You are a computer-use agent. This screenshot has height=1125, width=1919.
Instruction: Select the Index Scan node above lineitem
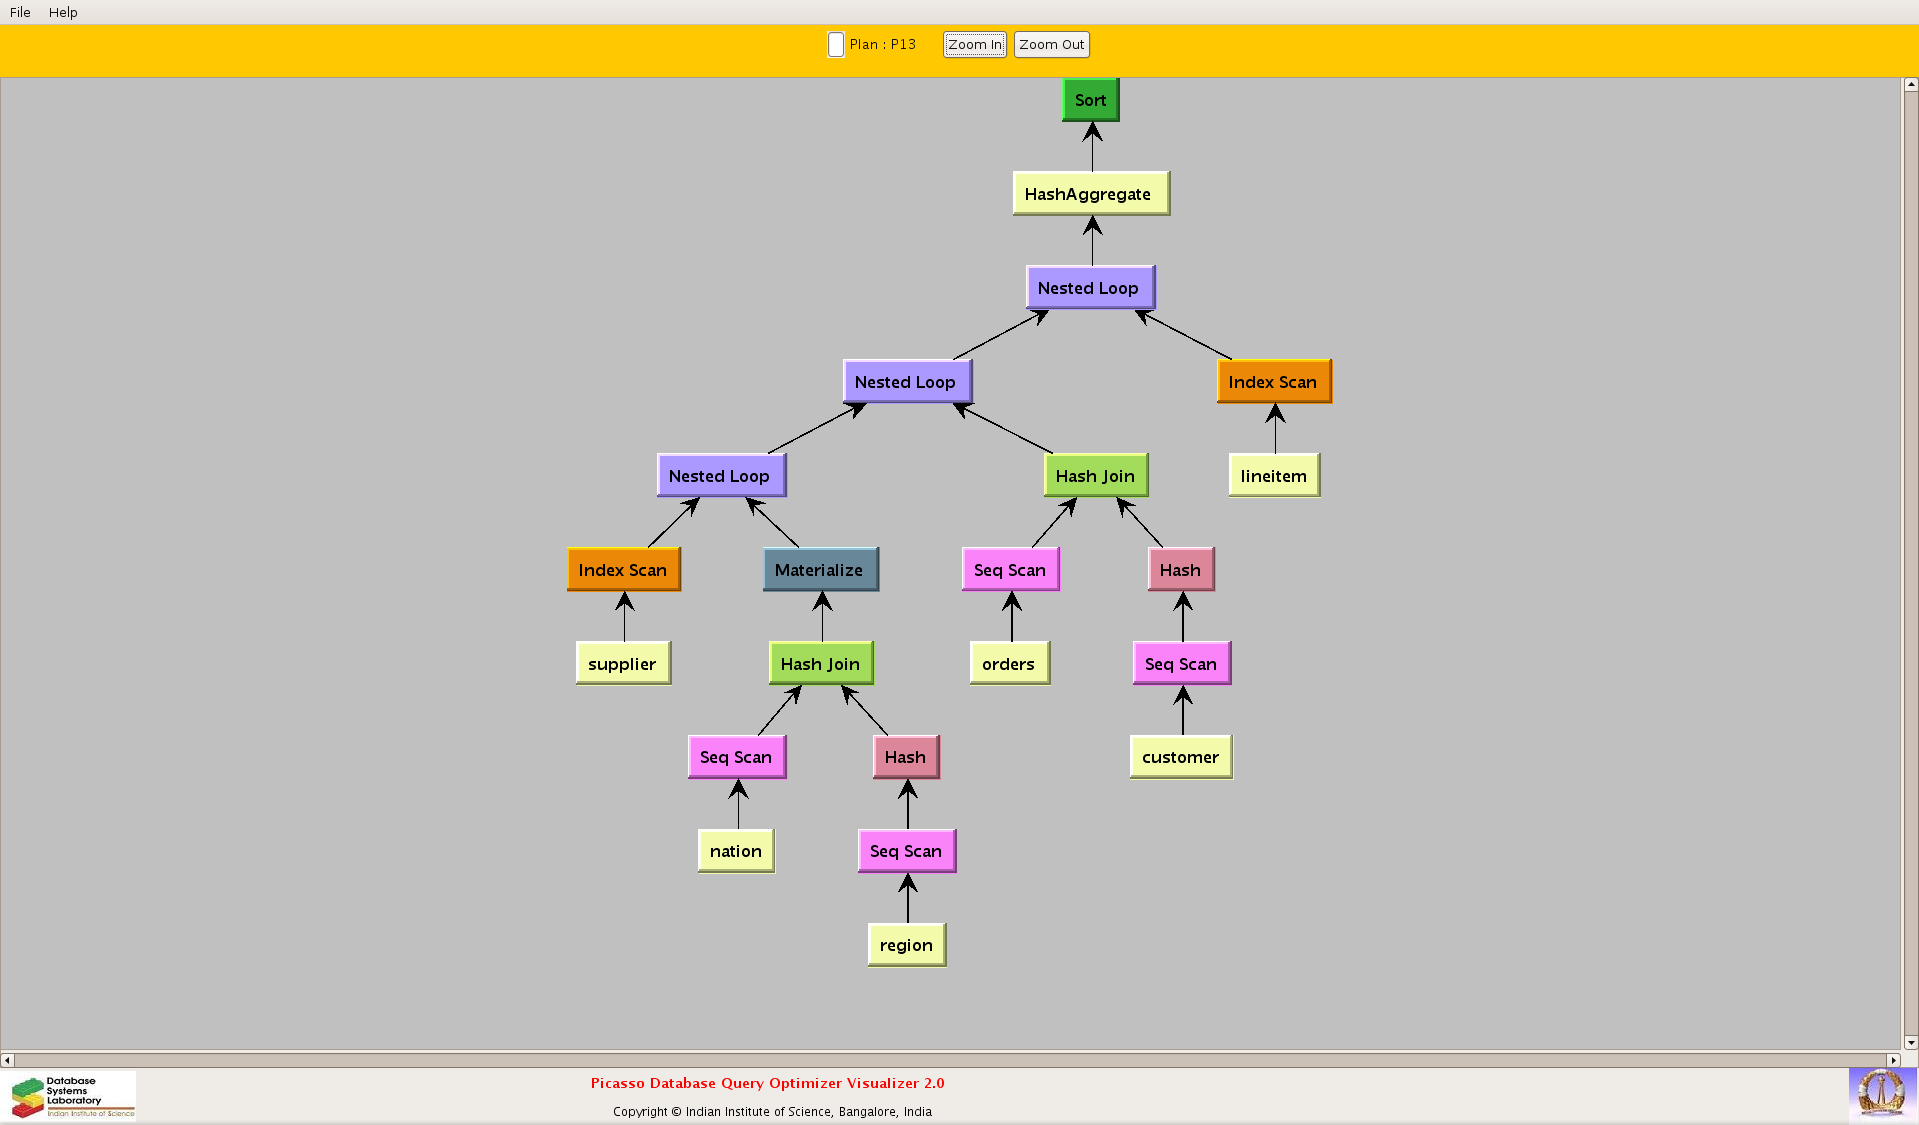pyautogui.click(x=1273, y=382)
